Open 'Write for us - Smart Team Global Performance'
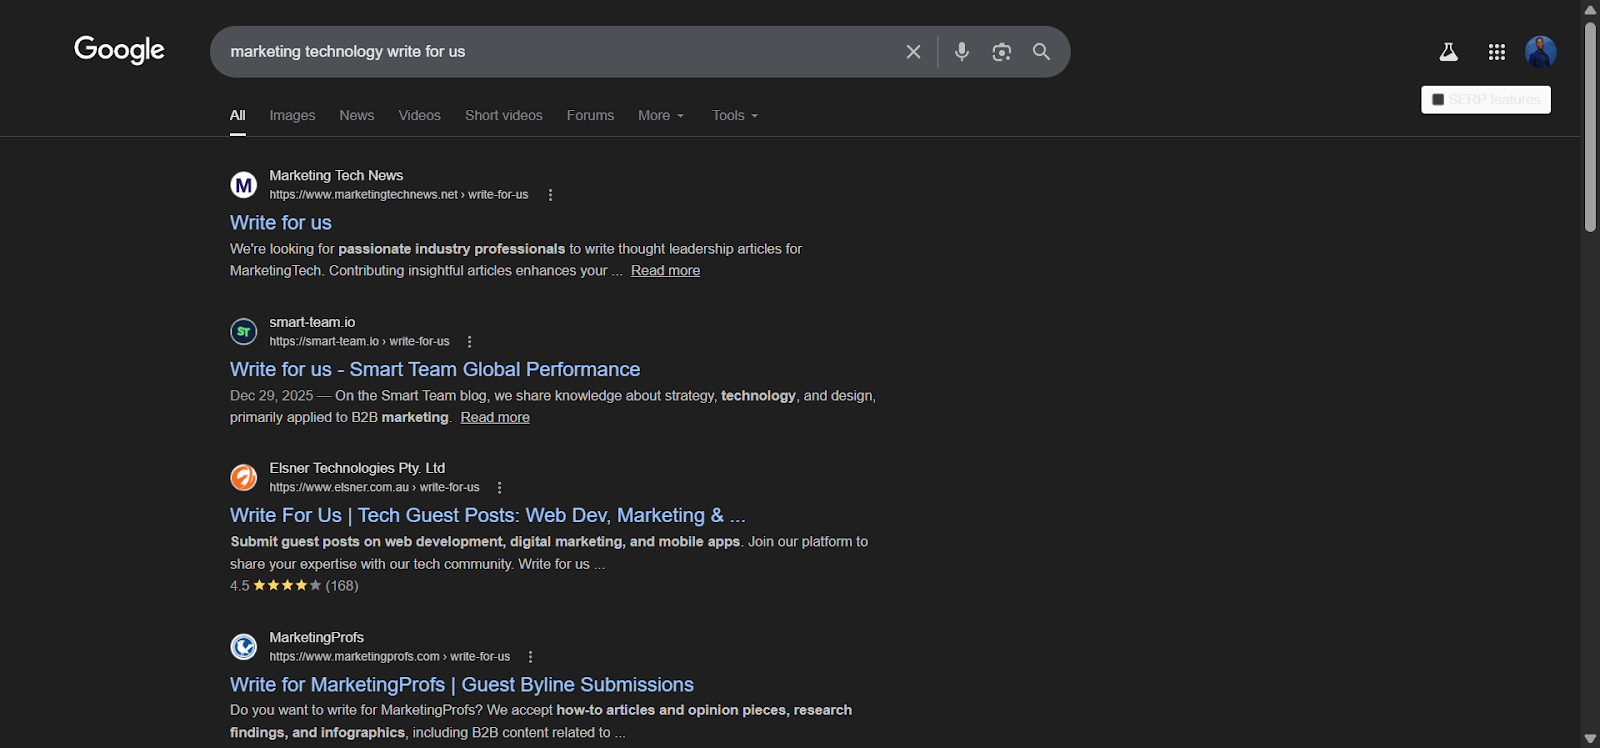Image resolution: width=1600 pixels, height=748 pixels. point(435,369)
